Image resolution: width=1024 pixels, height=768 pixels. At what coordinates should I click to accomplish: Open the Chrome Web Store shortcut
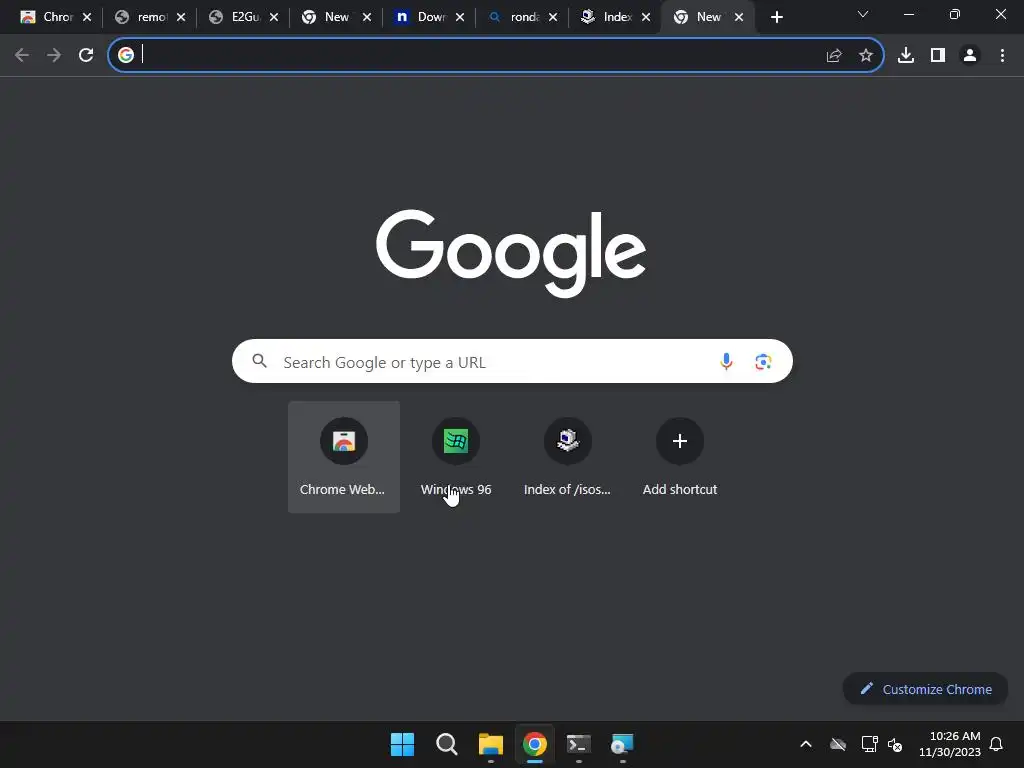344,456
